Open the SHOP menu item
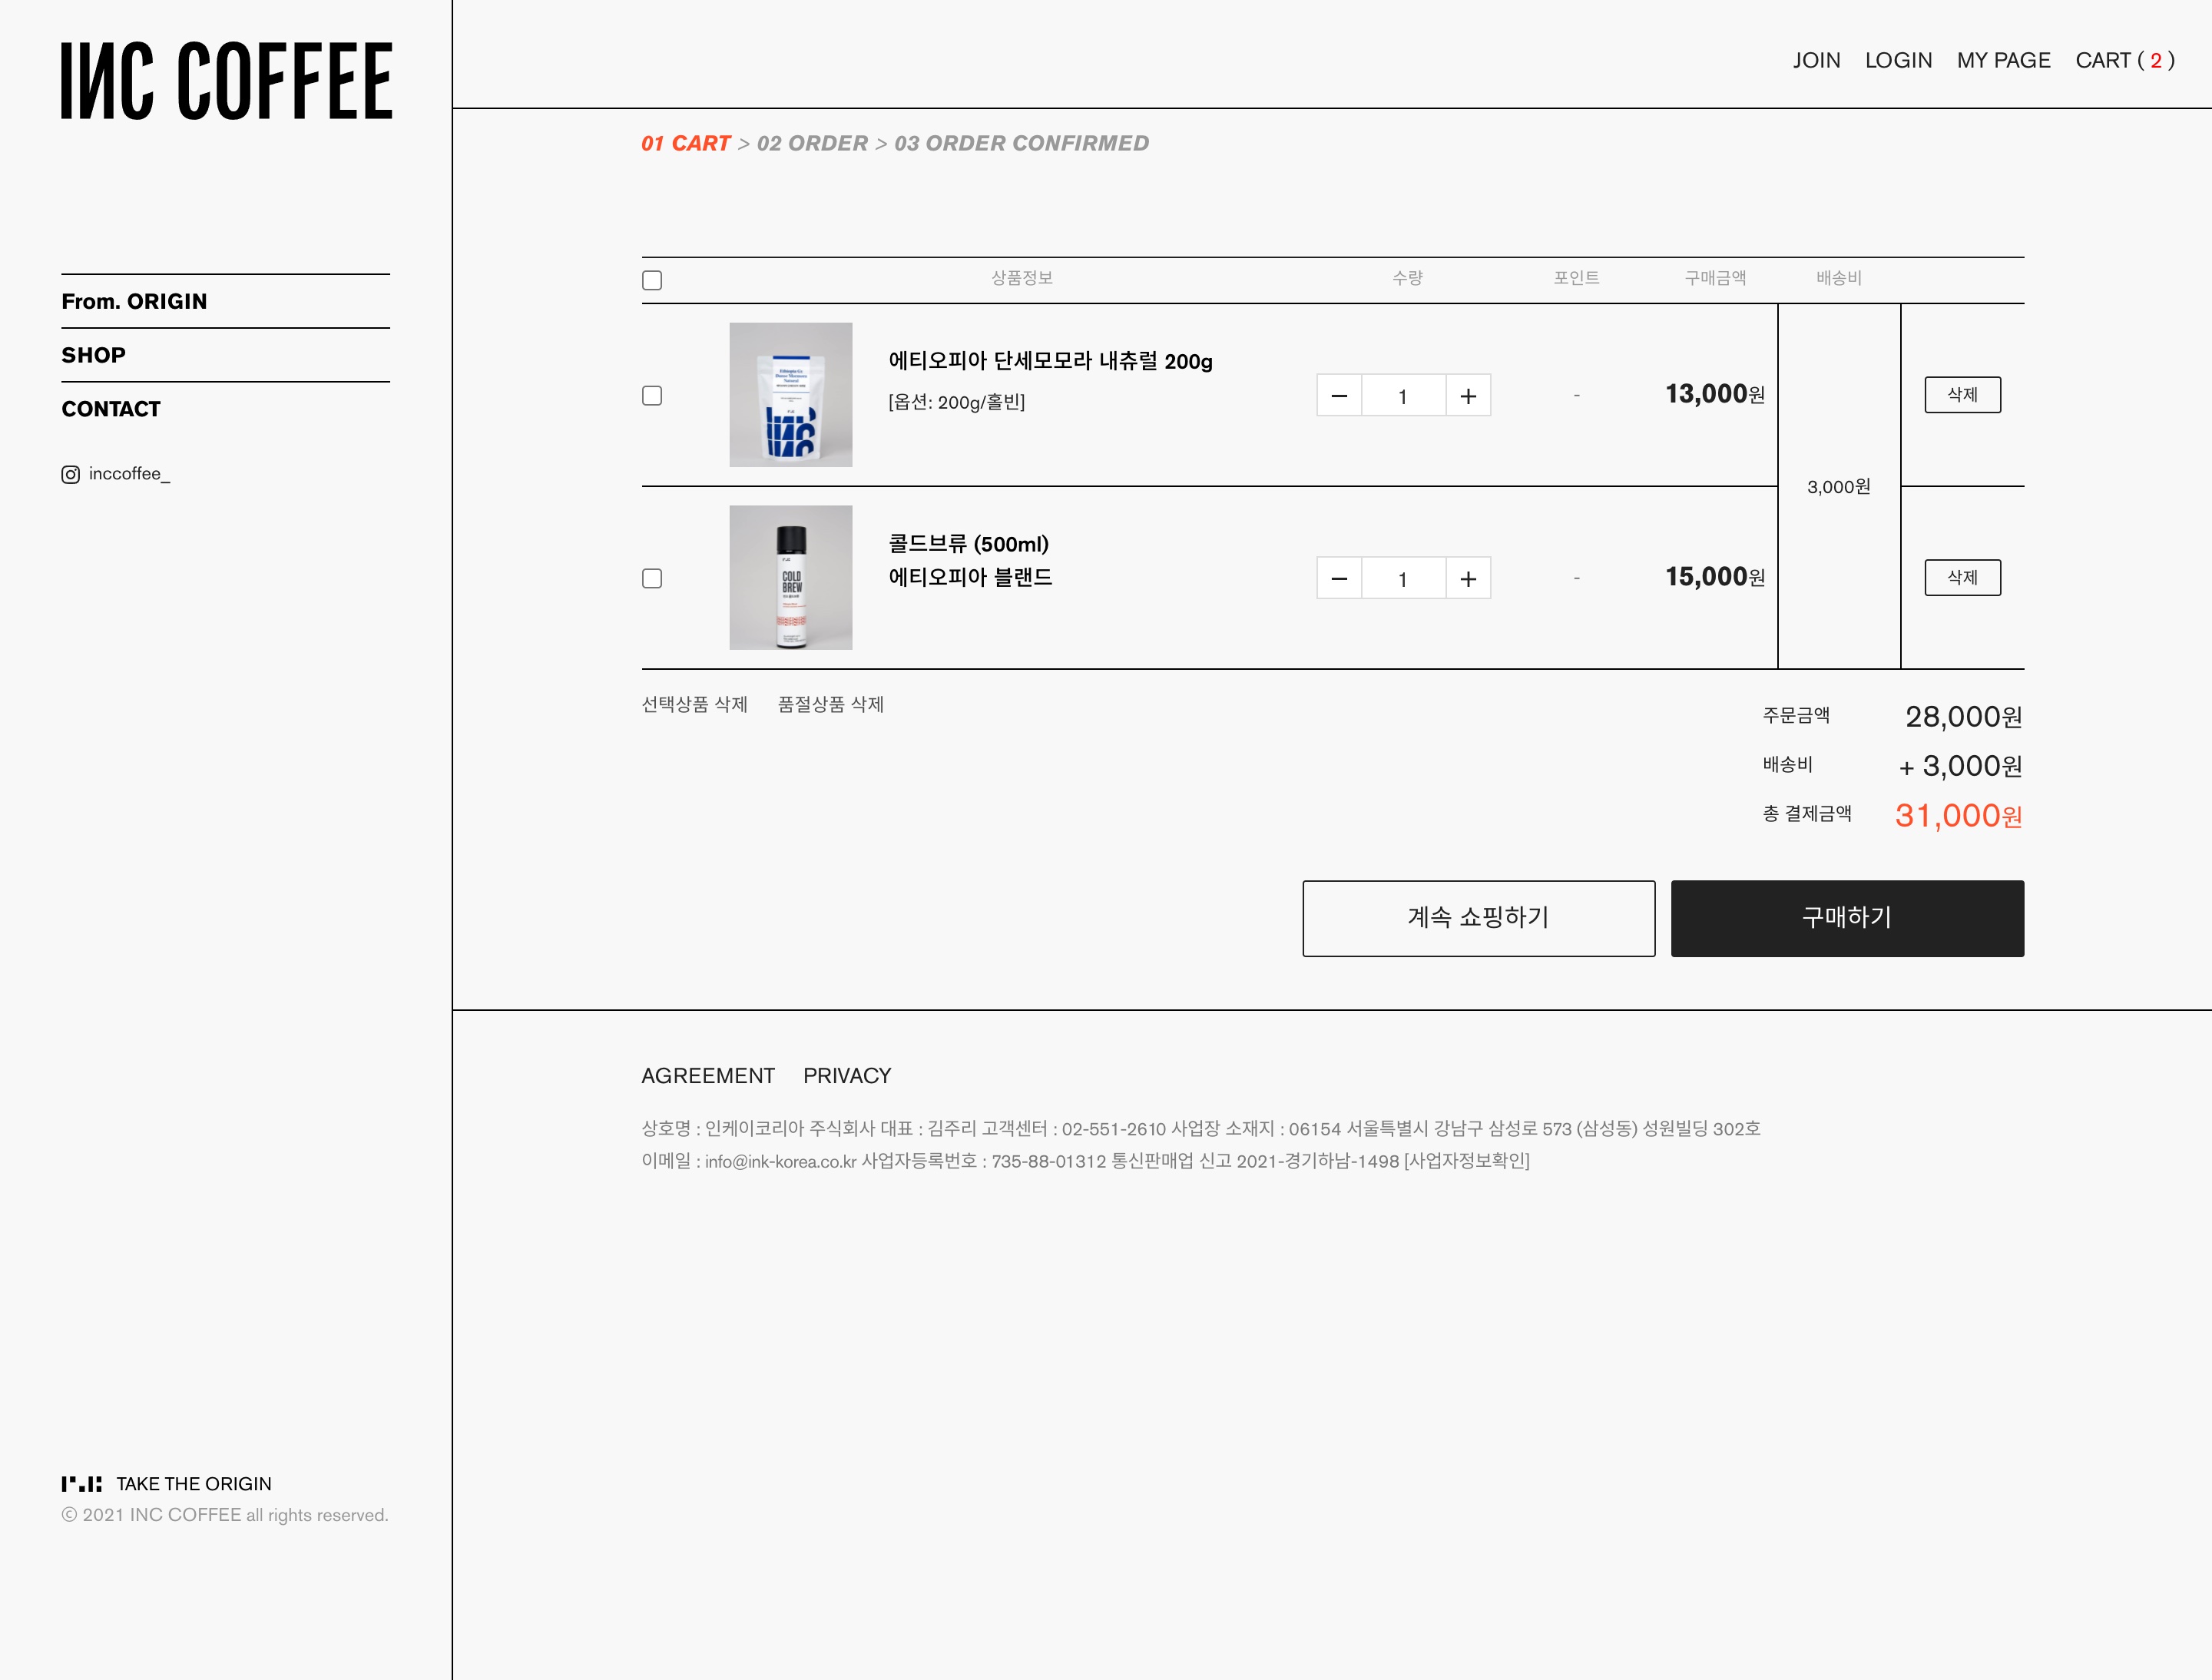Image resolution: width=2212 pixels, height=1680 pixels. coord(93,355)
